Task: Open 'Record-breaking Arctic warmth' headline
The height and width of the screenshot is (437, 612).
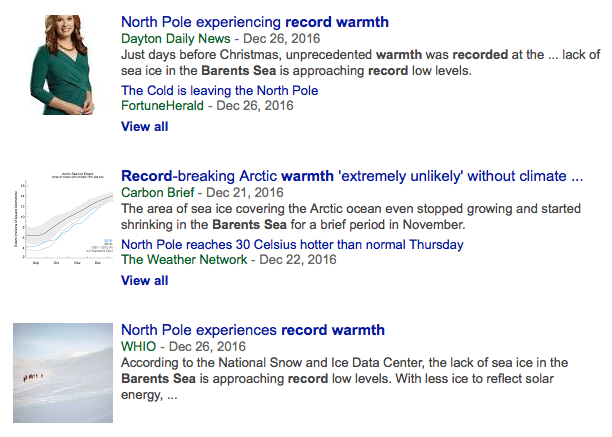Action: [x=352, y=176]
